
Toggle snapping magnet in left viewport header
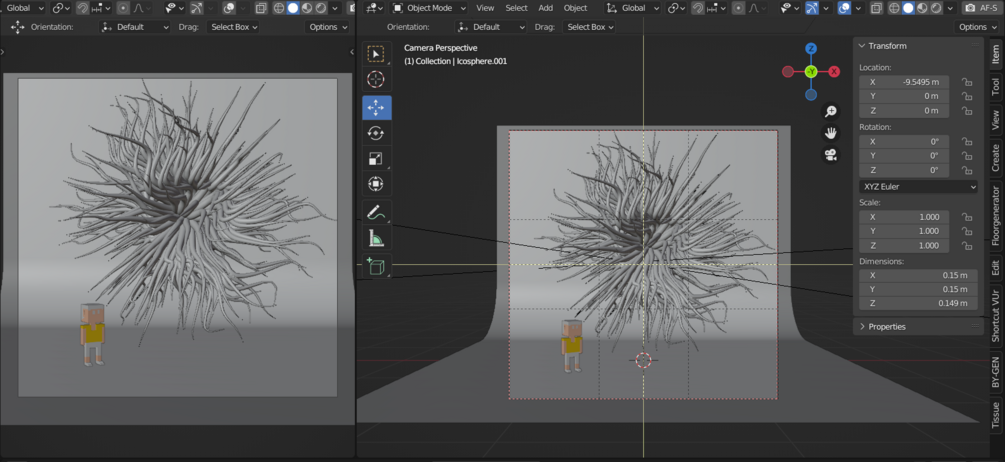[x=83, y=8]
